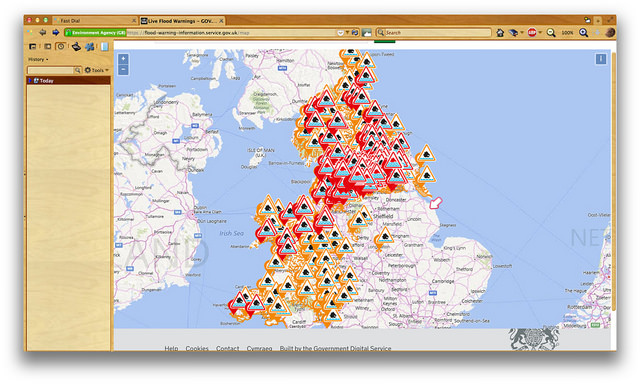Open add-ons puzzle piece icon

click(x=90, y=47)
